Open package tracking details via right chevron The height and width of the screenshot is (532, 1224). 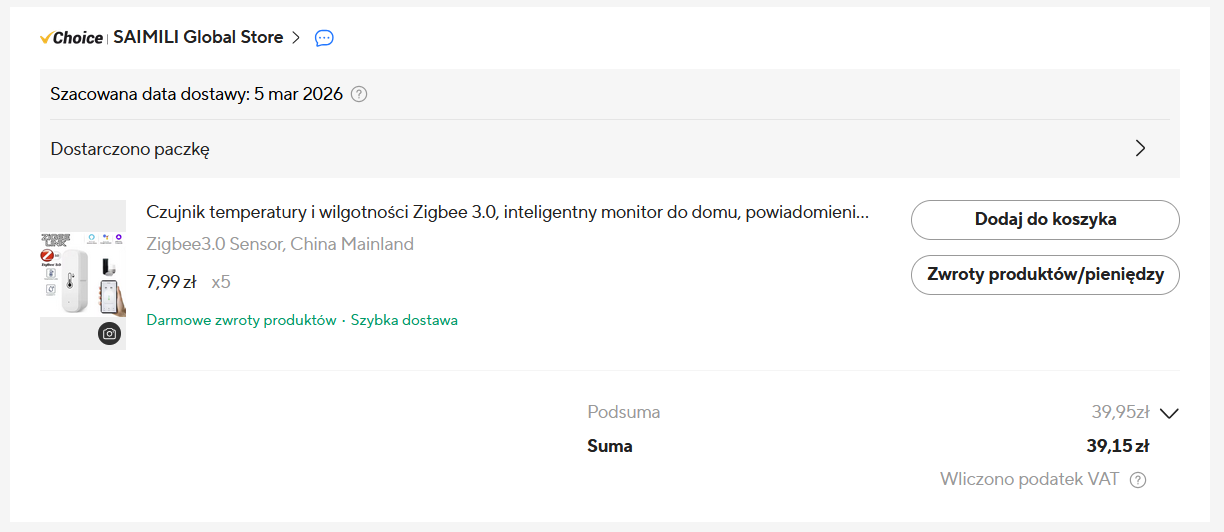(1140, 149)
